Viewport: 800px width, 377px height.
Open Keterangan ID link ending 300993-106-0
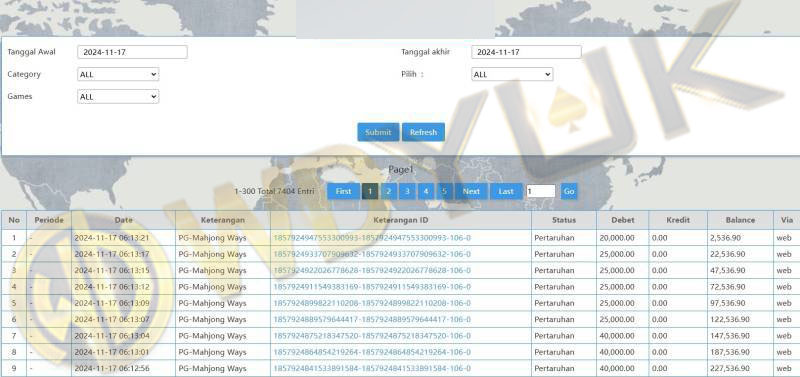tap(372, 238)
